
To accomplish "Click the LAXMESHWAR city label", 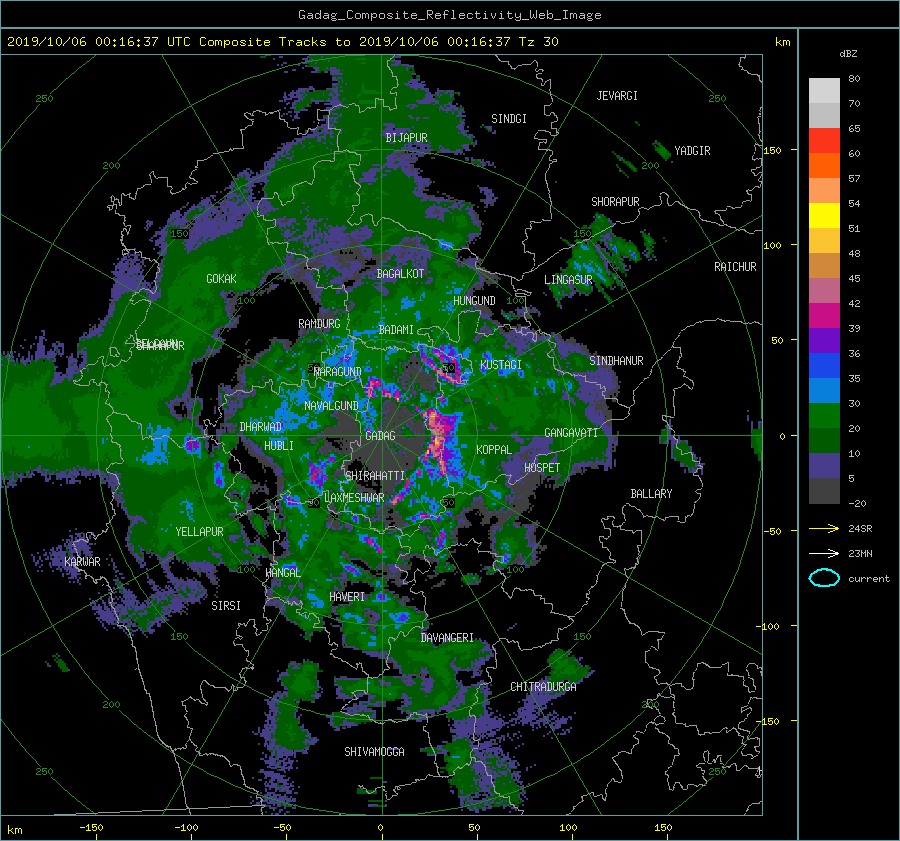I will tap(354, 498).
